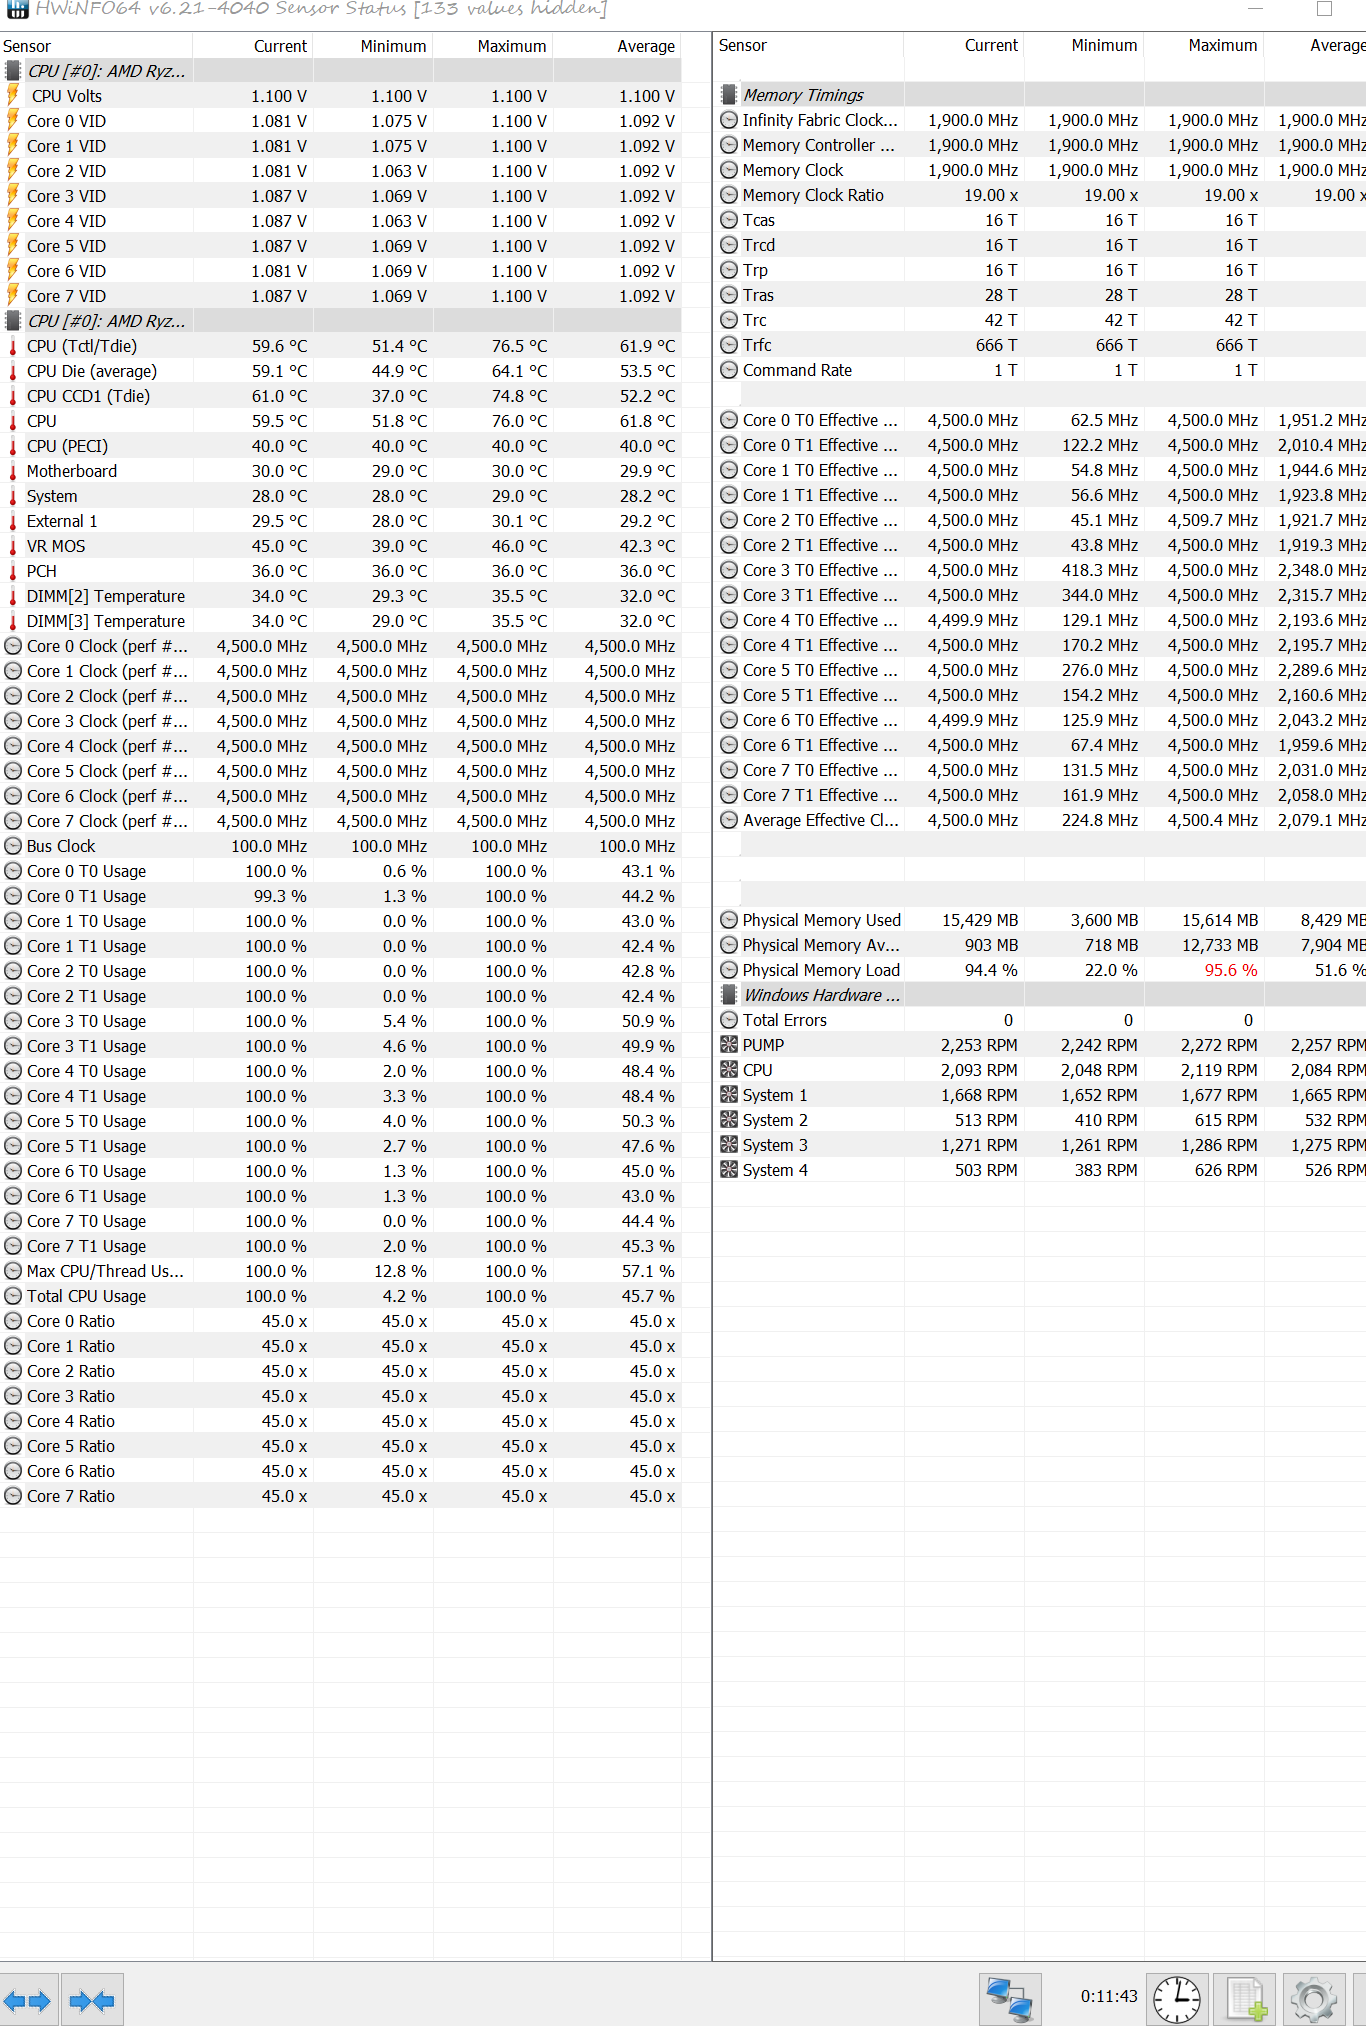The image size is (1366, 2026).
Task: Select the Physical Memory Load row
Action: [1040, 970]
